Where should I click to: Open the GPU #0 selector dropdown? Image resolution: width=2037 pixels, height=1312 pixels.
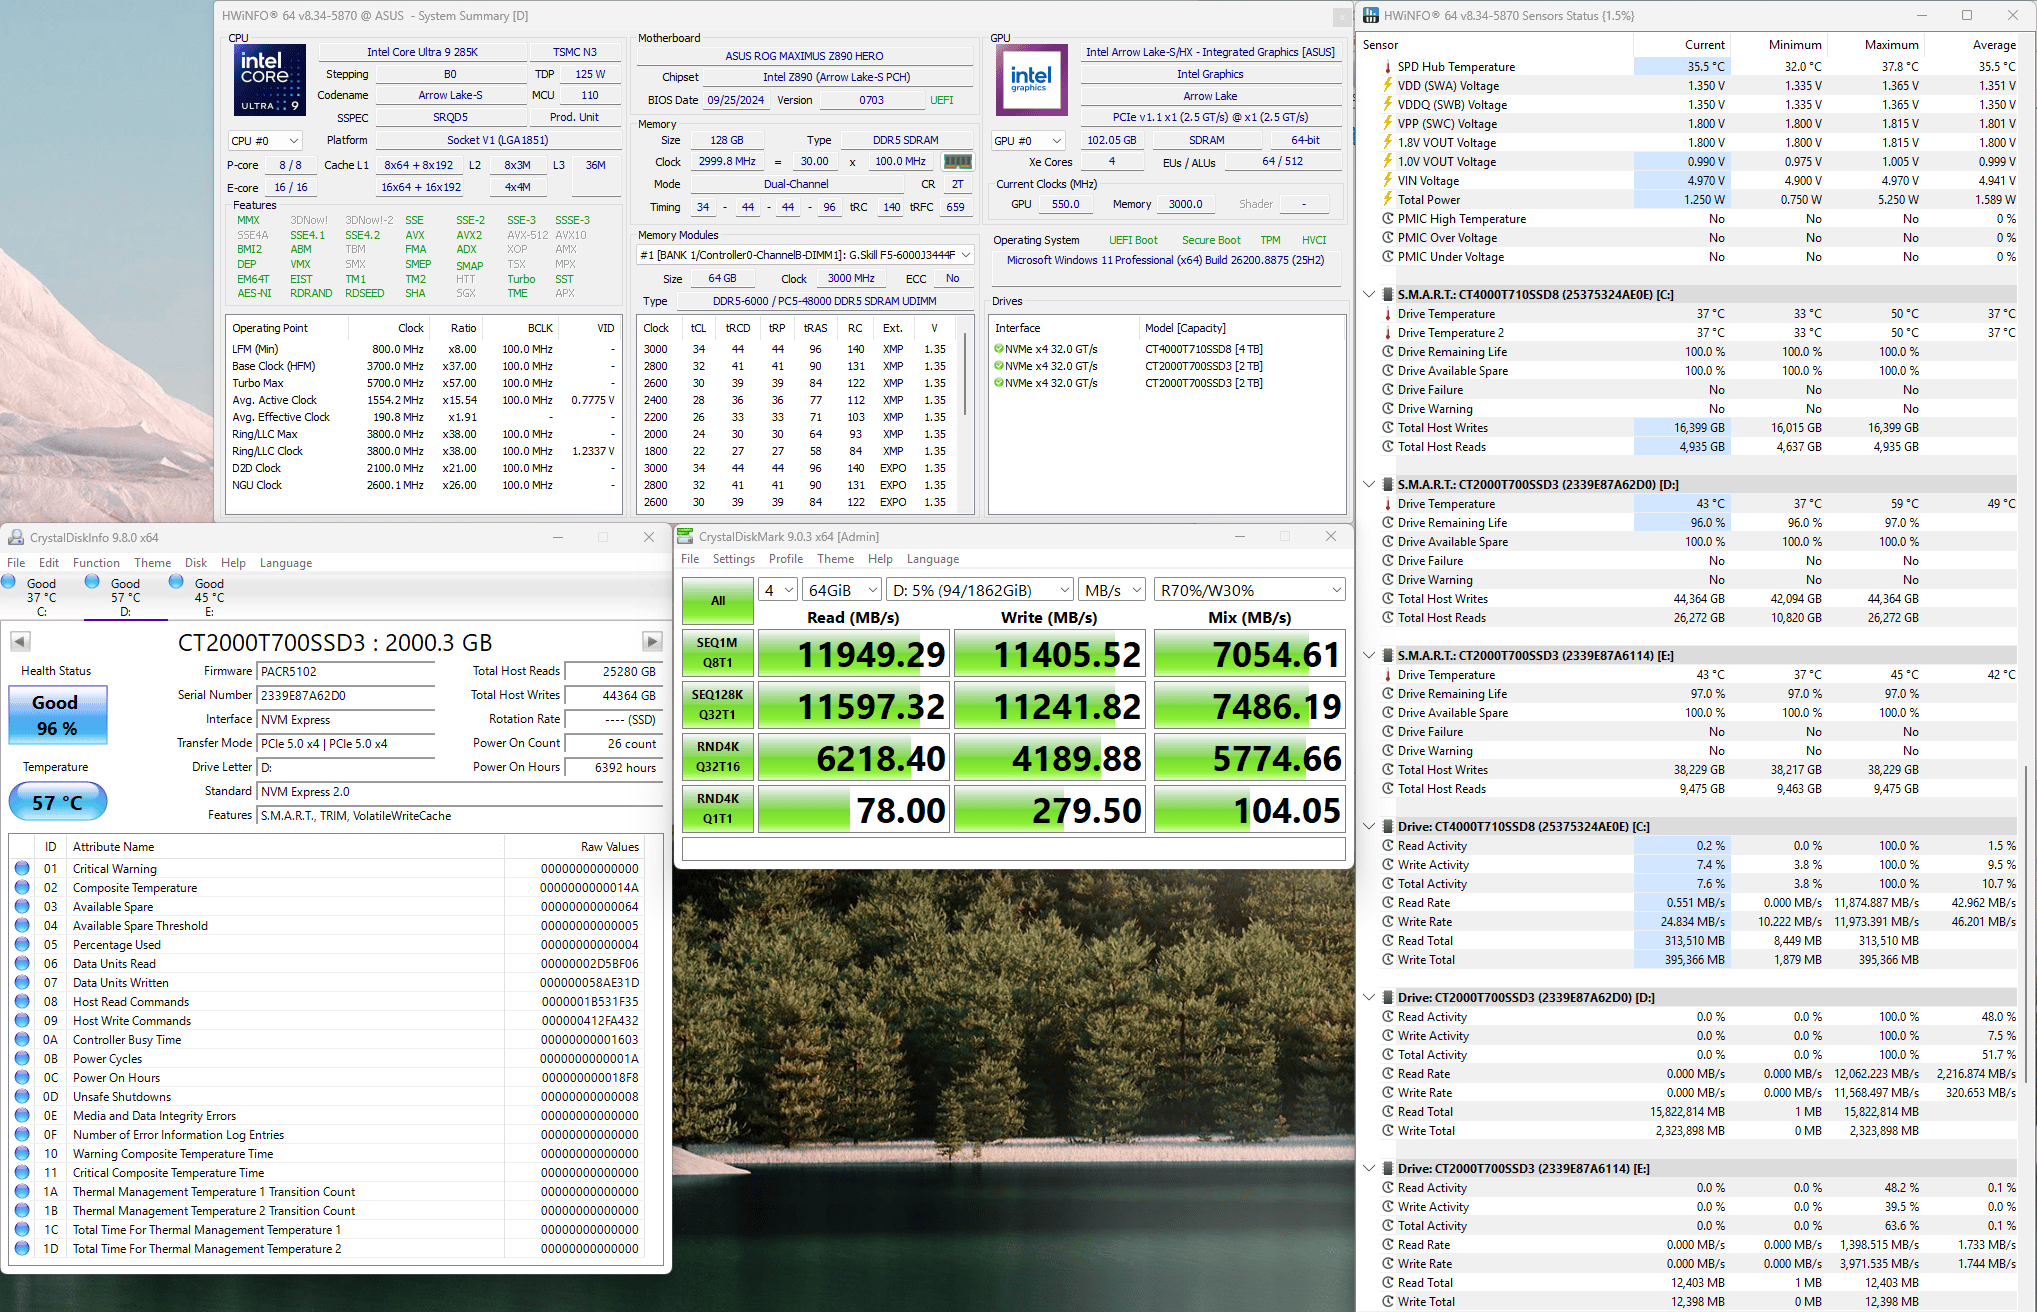[x=1029, y=141]
